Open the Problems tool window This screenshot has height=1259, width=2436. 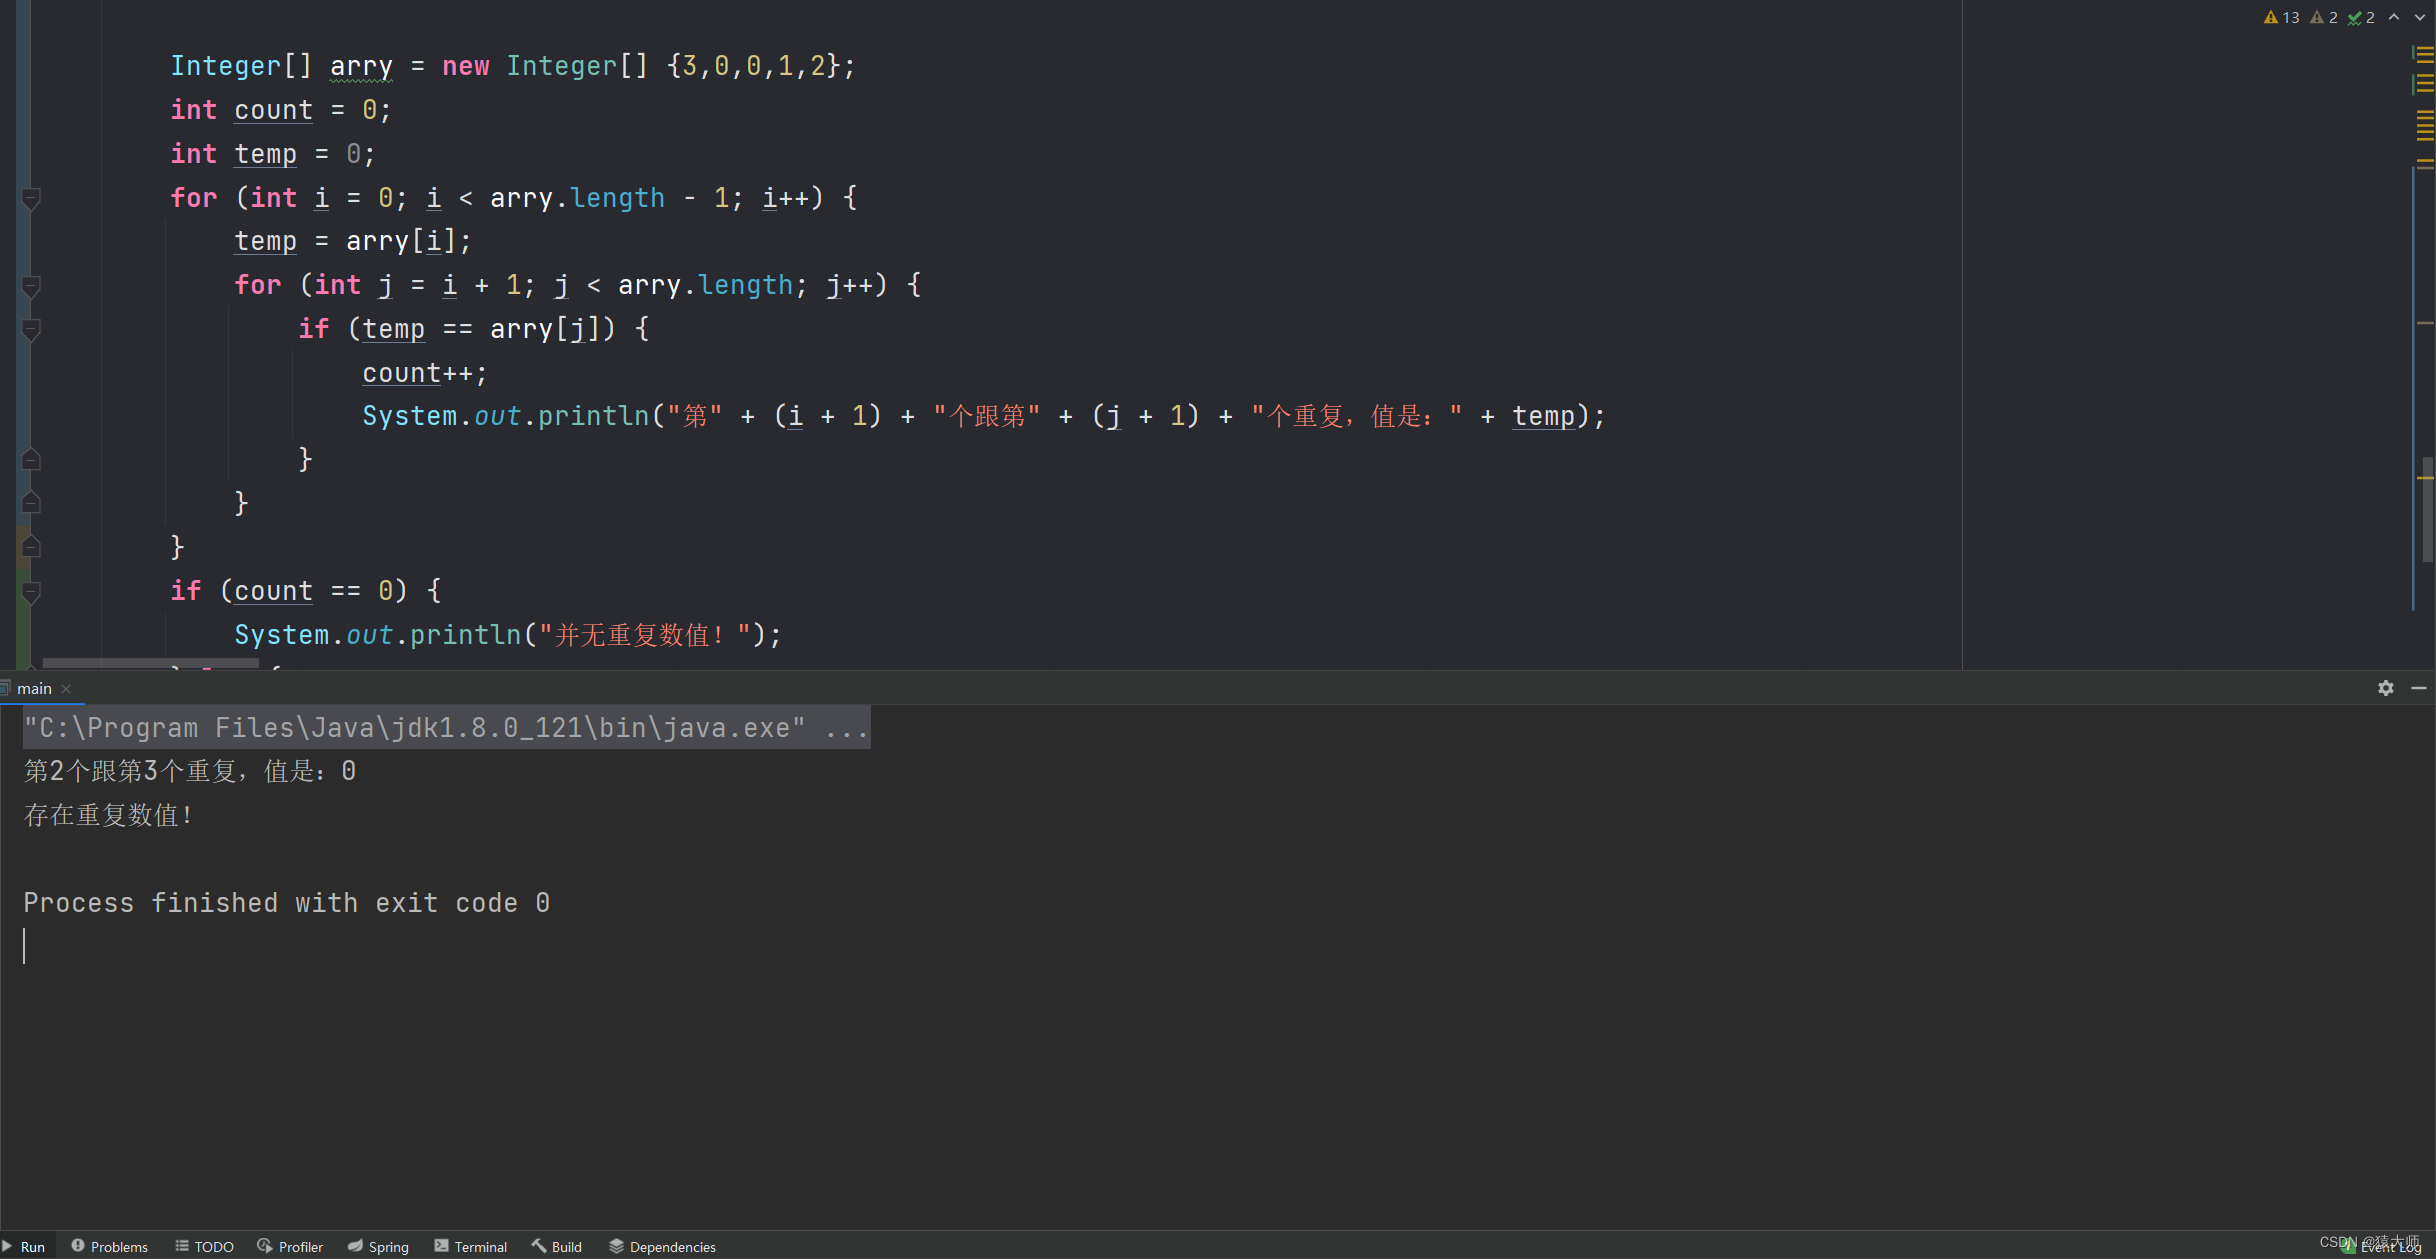point(110,1246)
